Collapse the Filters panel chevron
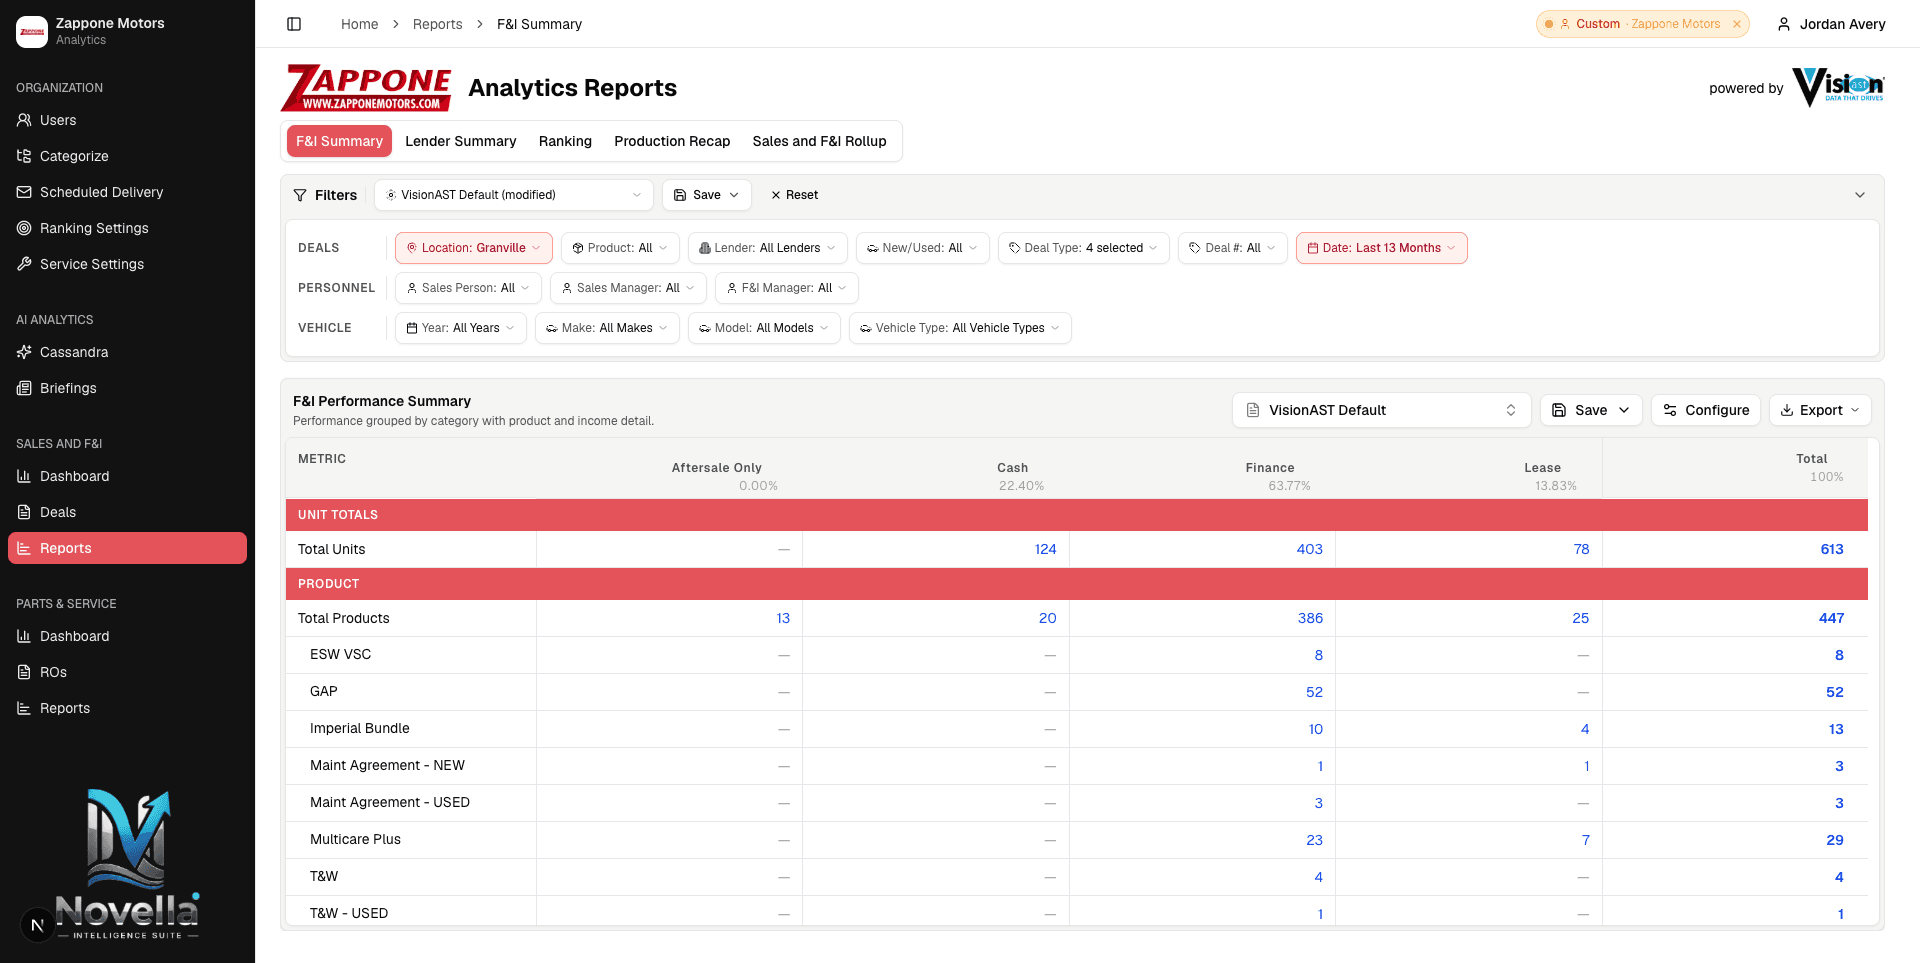 (x=1860, y=195)
